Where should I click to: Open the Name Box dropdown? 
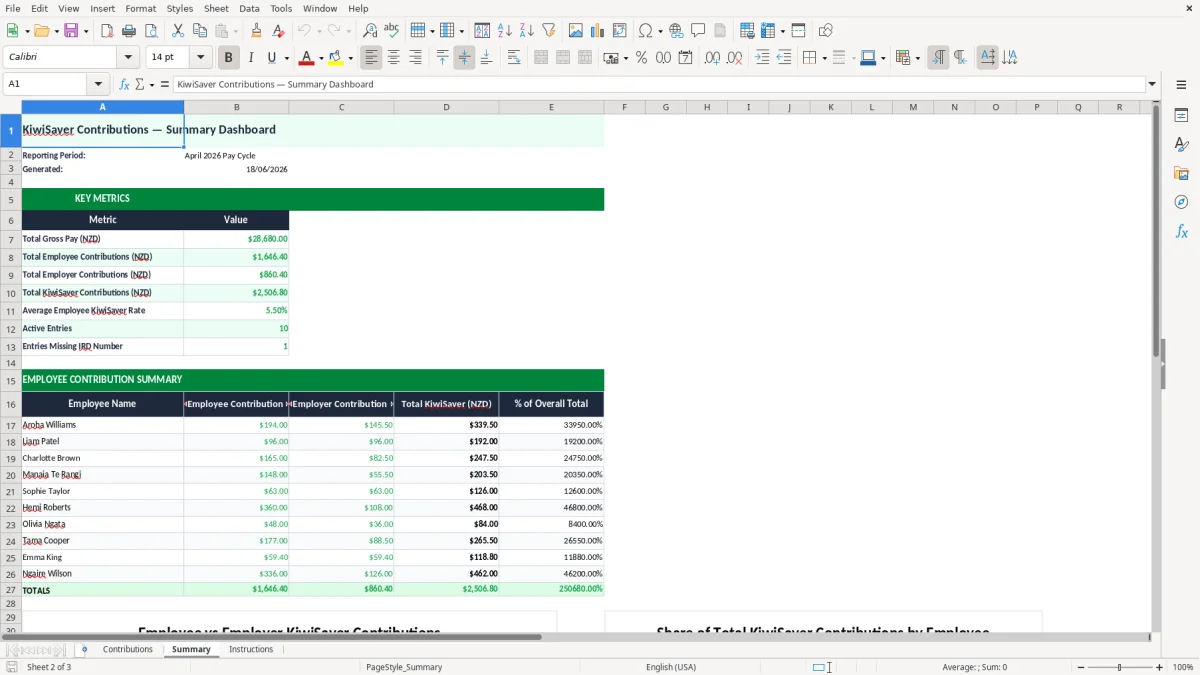(x=98, y=85)
